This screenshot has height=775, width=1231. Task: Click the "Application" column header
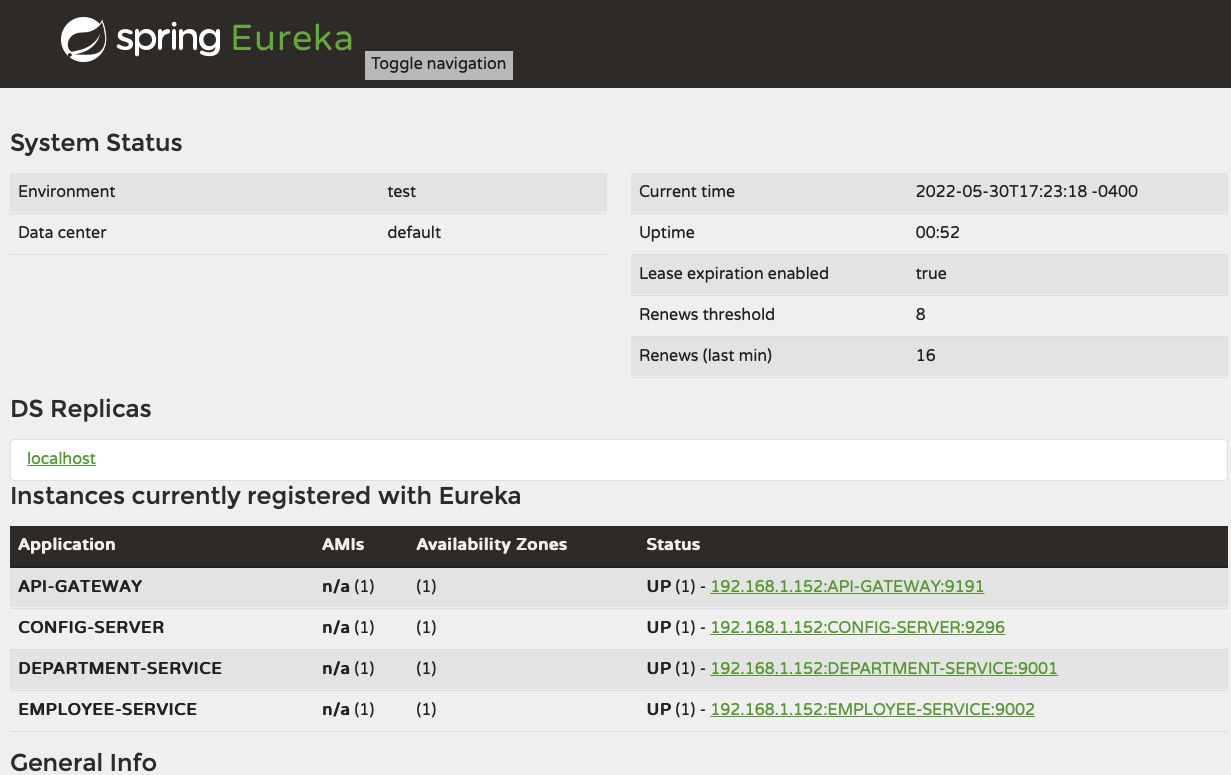(x=67, y=544)
